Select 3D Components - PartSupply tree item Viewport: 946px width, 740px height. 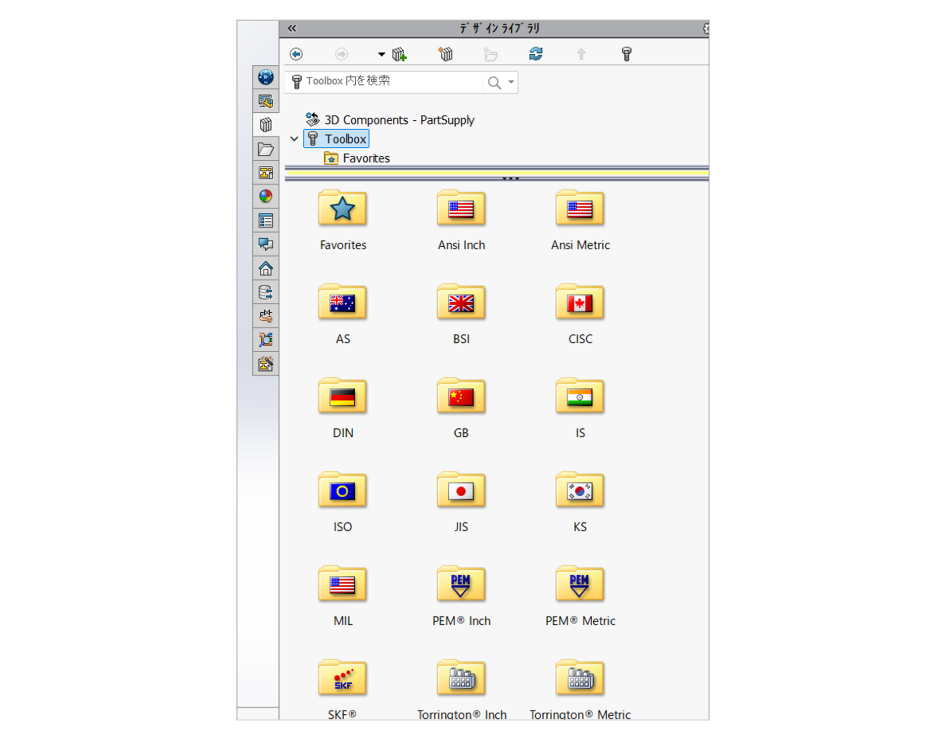point(399,120)
